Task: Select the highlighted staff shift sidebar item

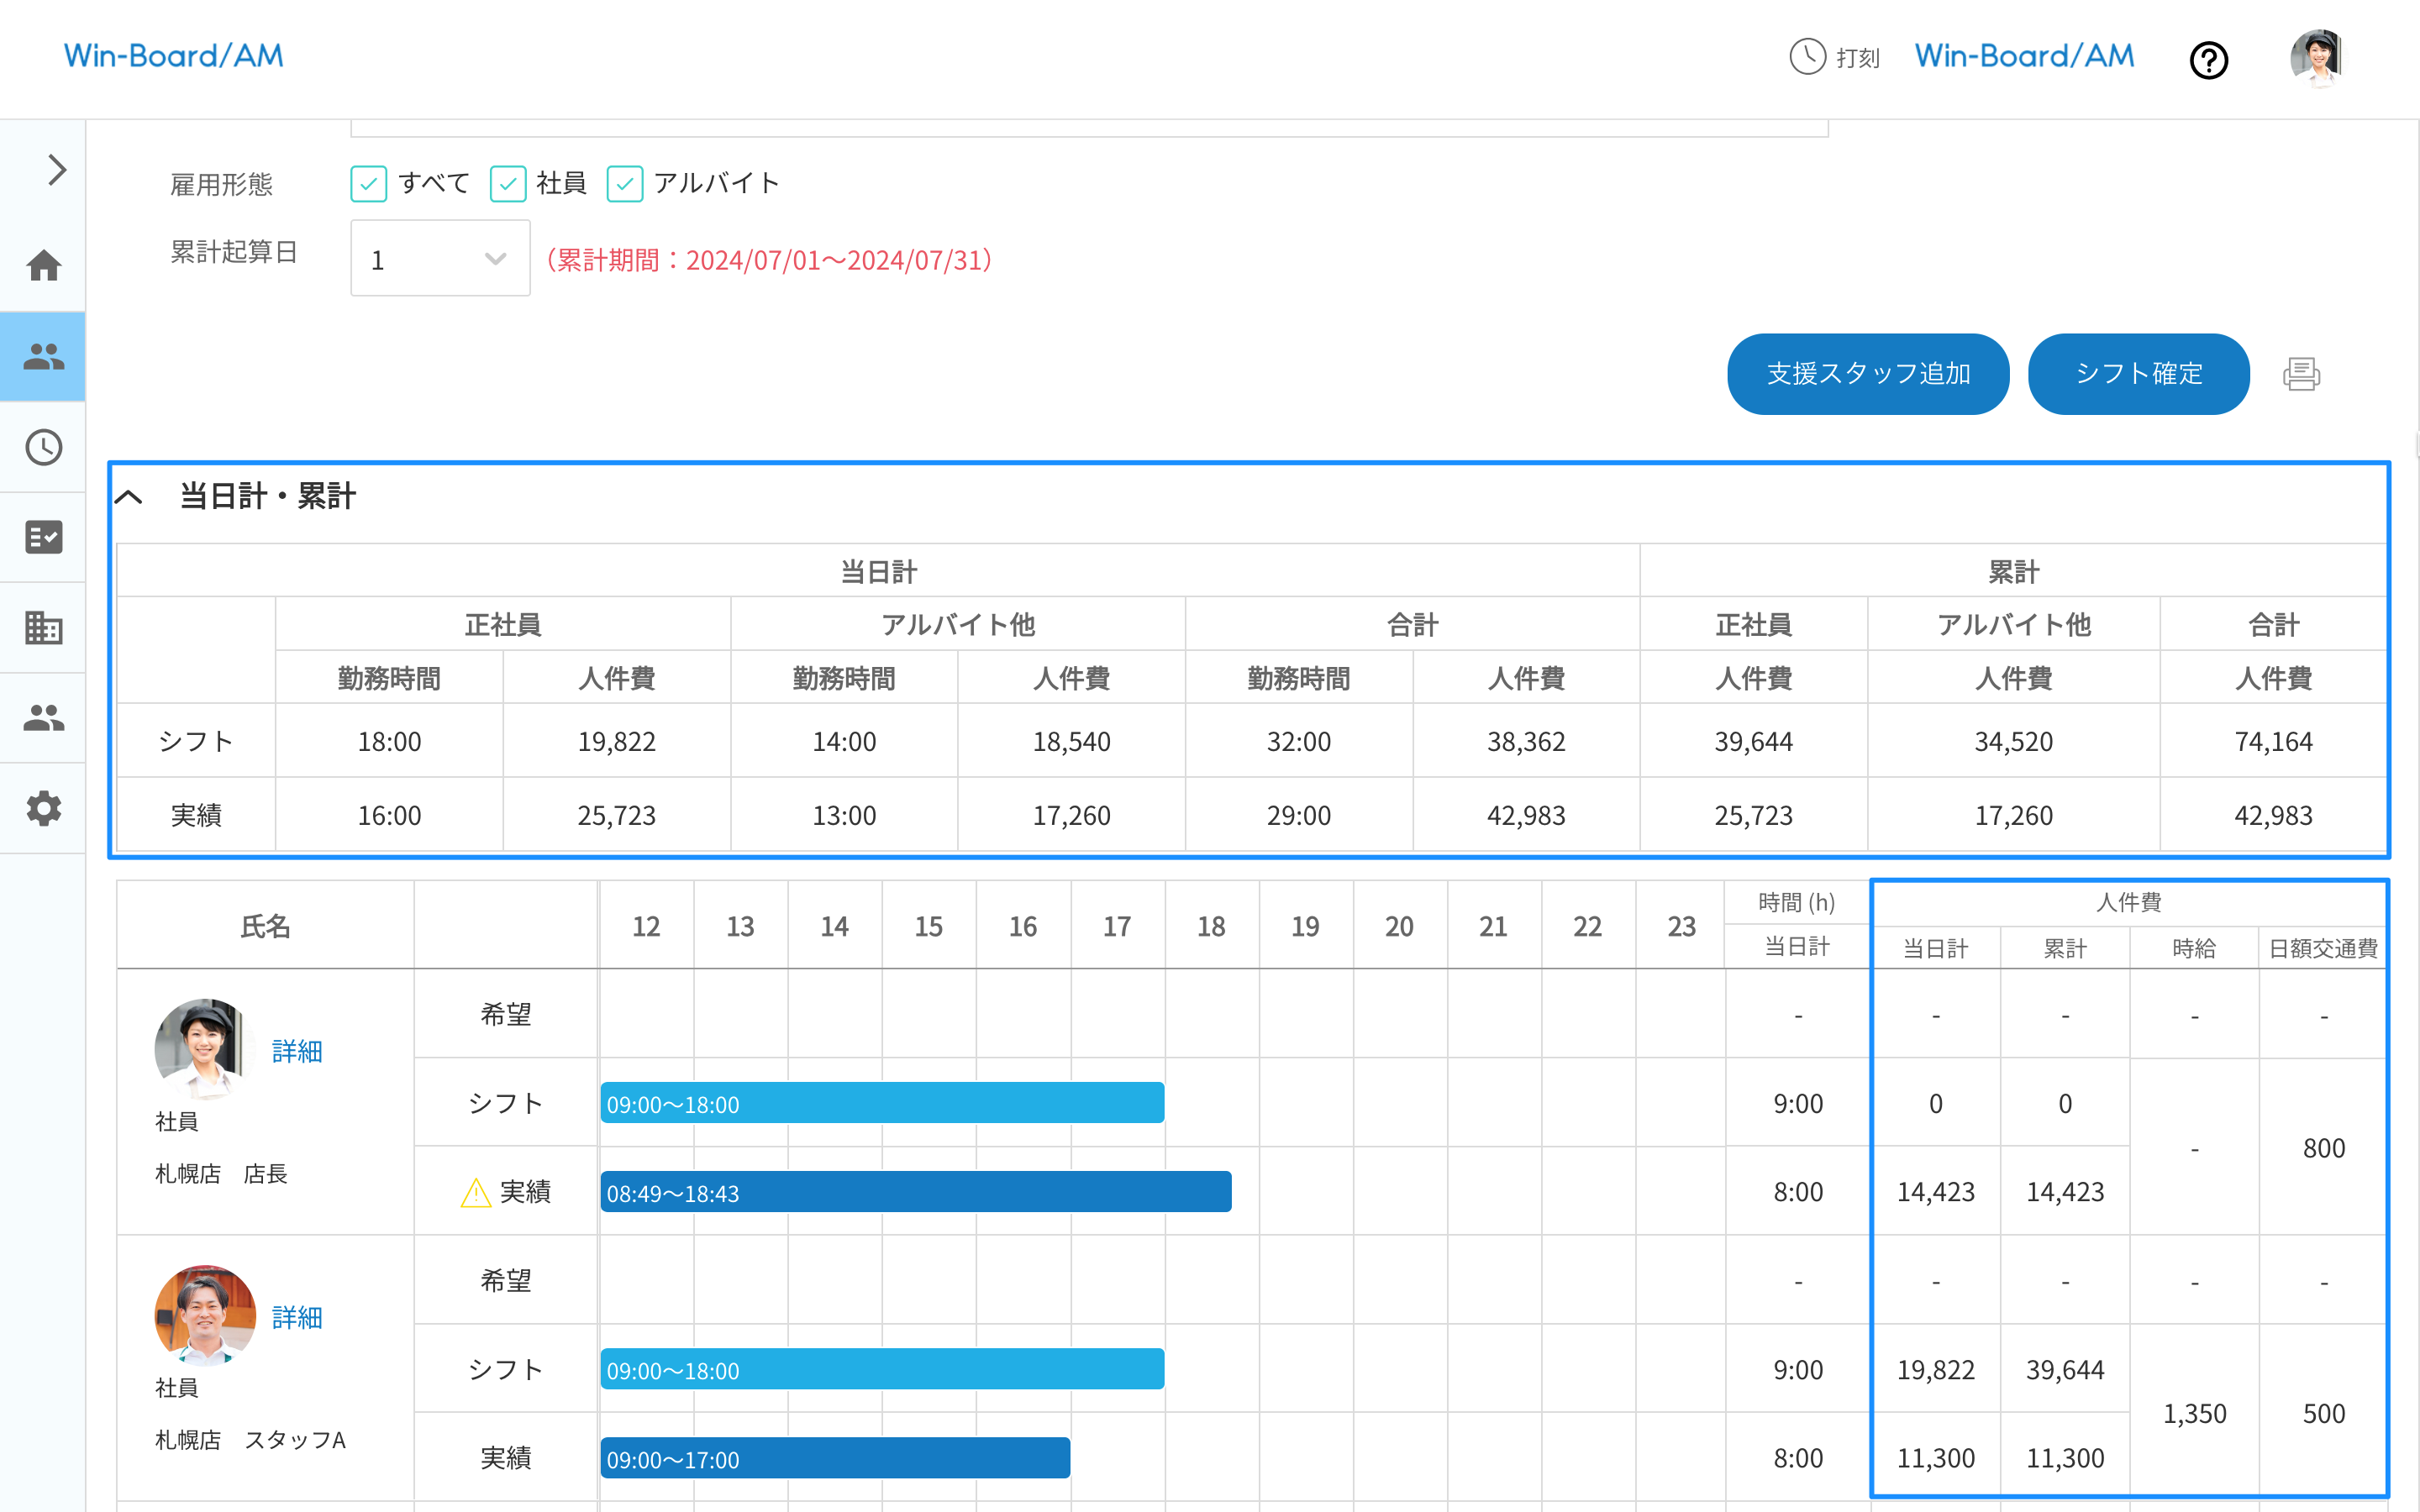Action: coord(43,357)
